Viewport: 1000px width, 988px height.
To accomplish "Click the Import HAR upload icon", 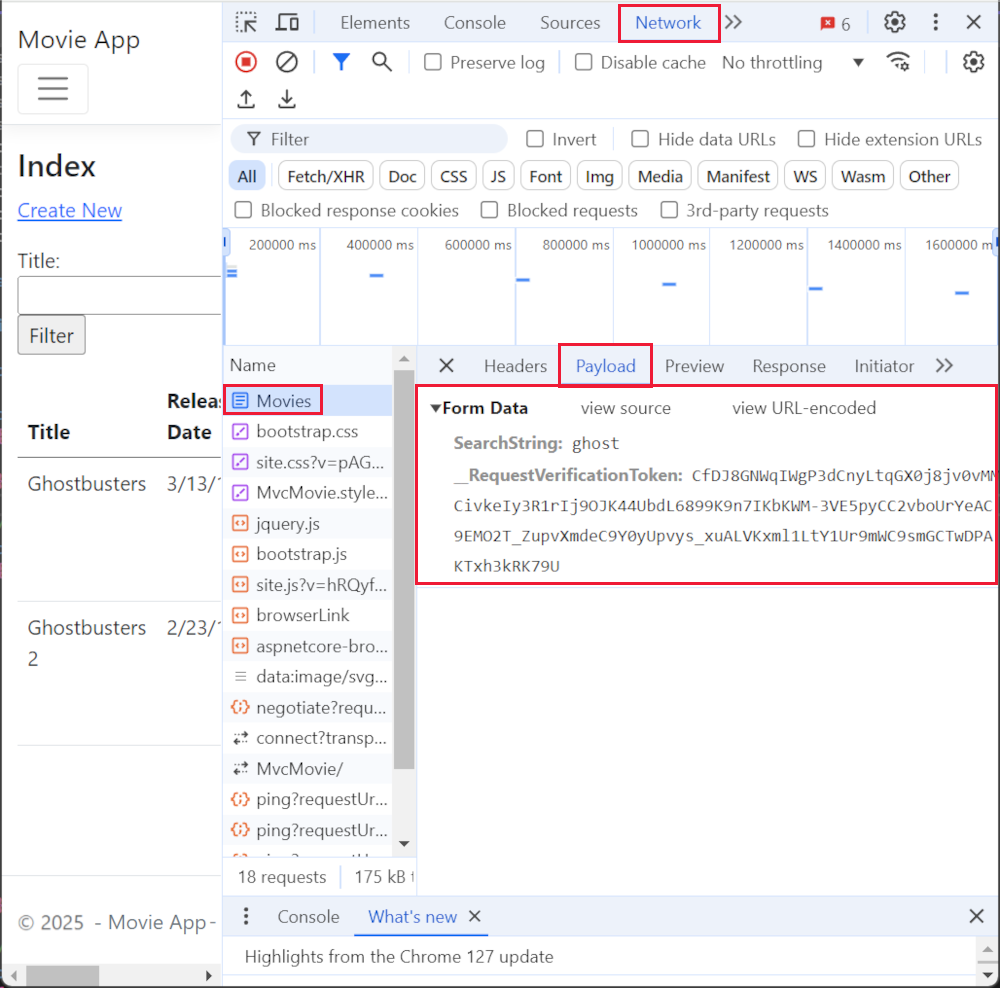I will pos(246,99).
